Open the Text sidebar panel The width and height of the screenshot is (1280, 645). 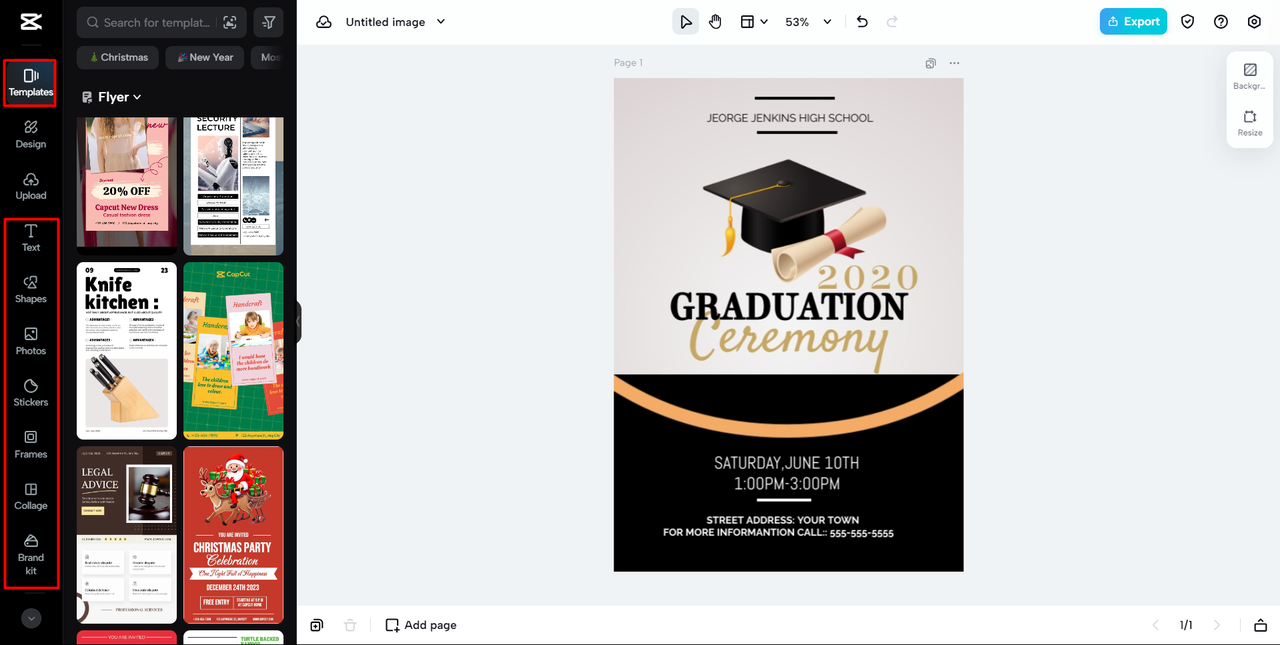(x=31, y=238)
